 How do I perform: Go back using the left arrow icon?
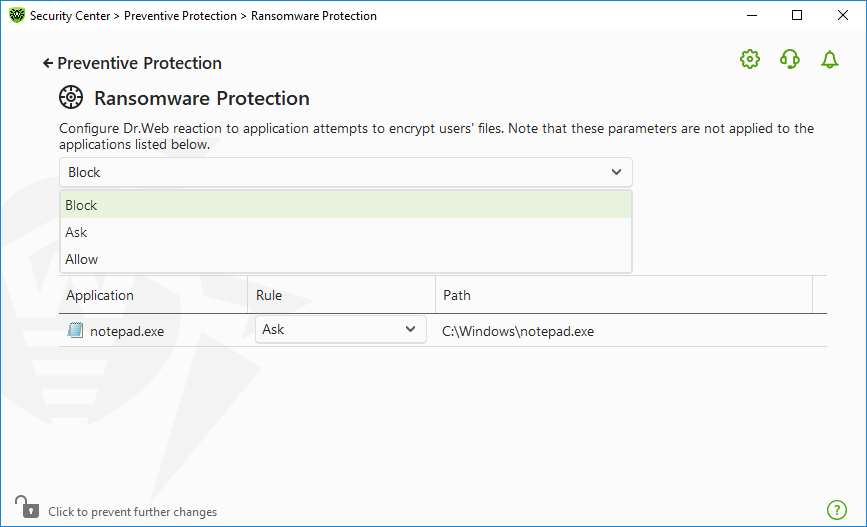tap(48, 64)
